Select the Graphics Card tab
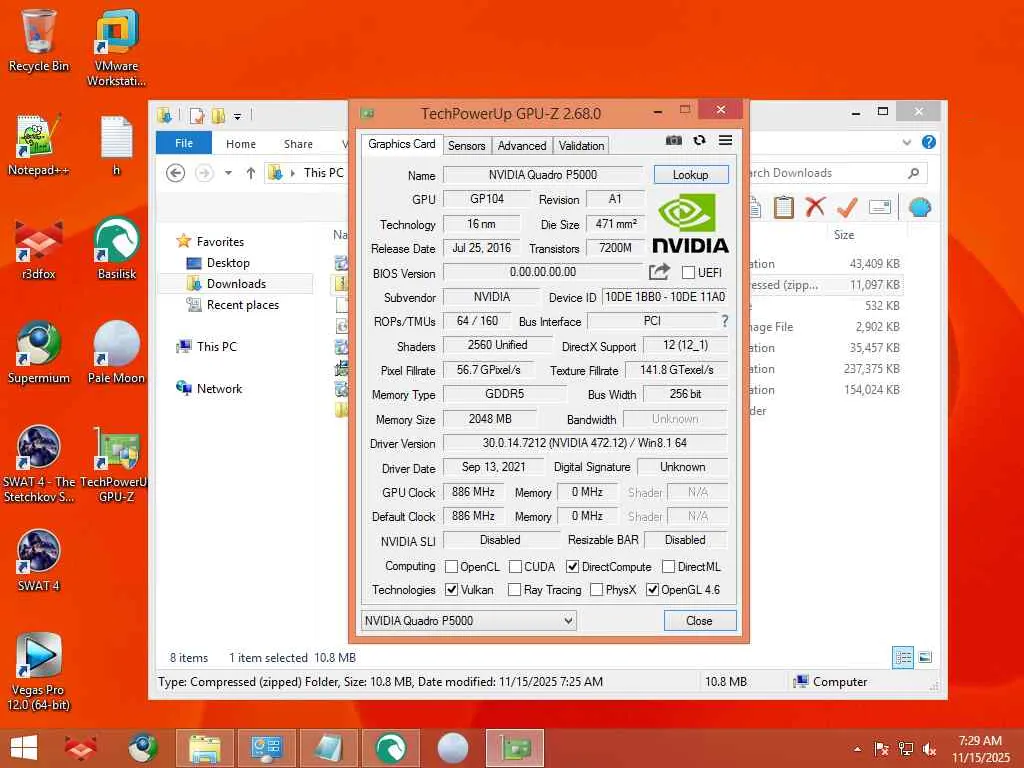1024x768 pixels. [402, 144]
